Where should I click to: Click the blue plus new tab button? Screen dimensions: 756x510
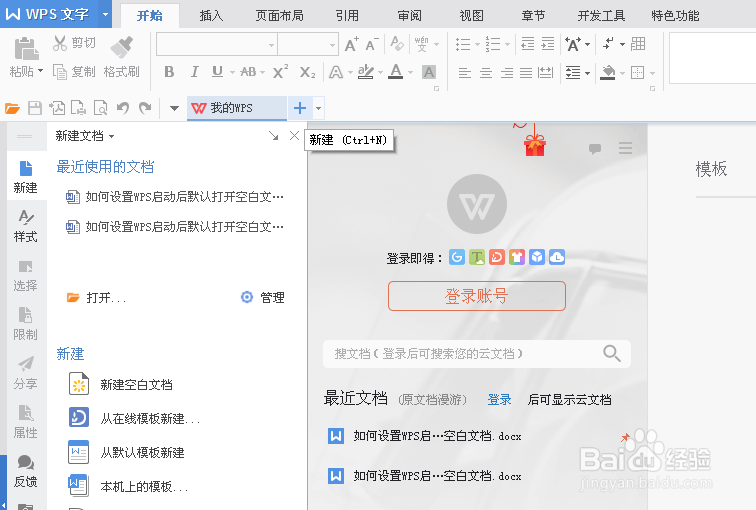pyautogui.click(x=300, y=108)
